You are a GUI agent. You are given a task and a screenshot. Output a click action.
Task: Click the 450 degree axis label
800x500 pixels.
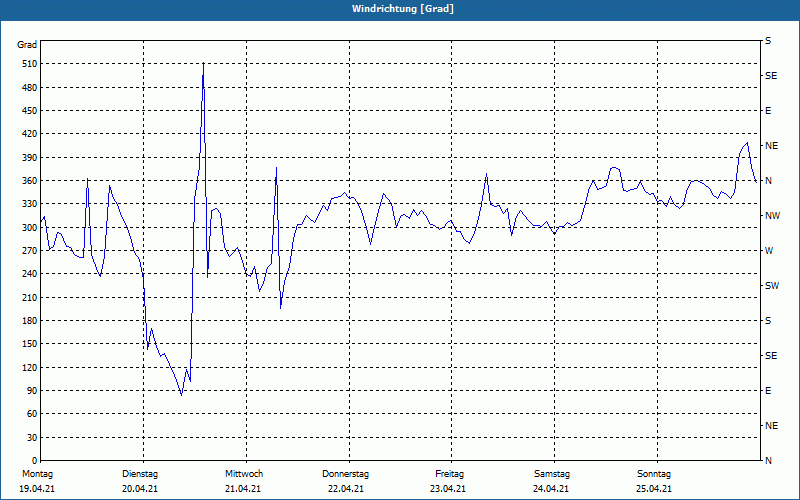[30, 111]
